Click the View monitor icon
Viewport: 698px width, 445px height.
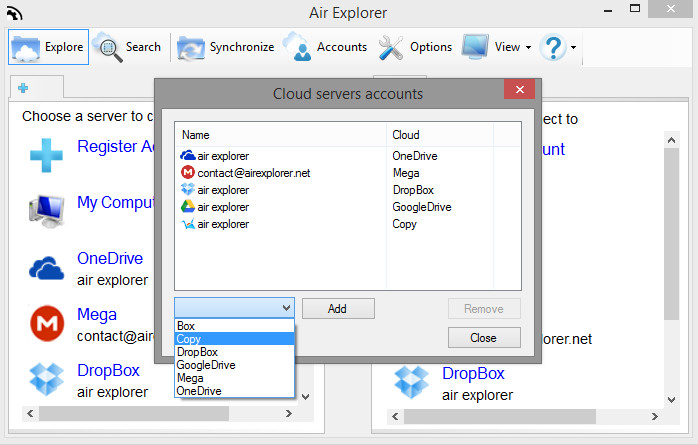pyautogui.click(x=475, y=47)
